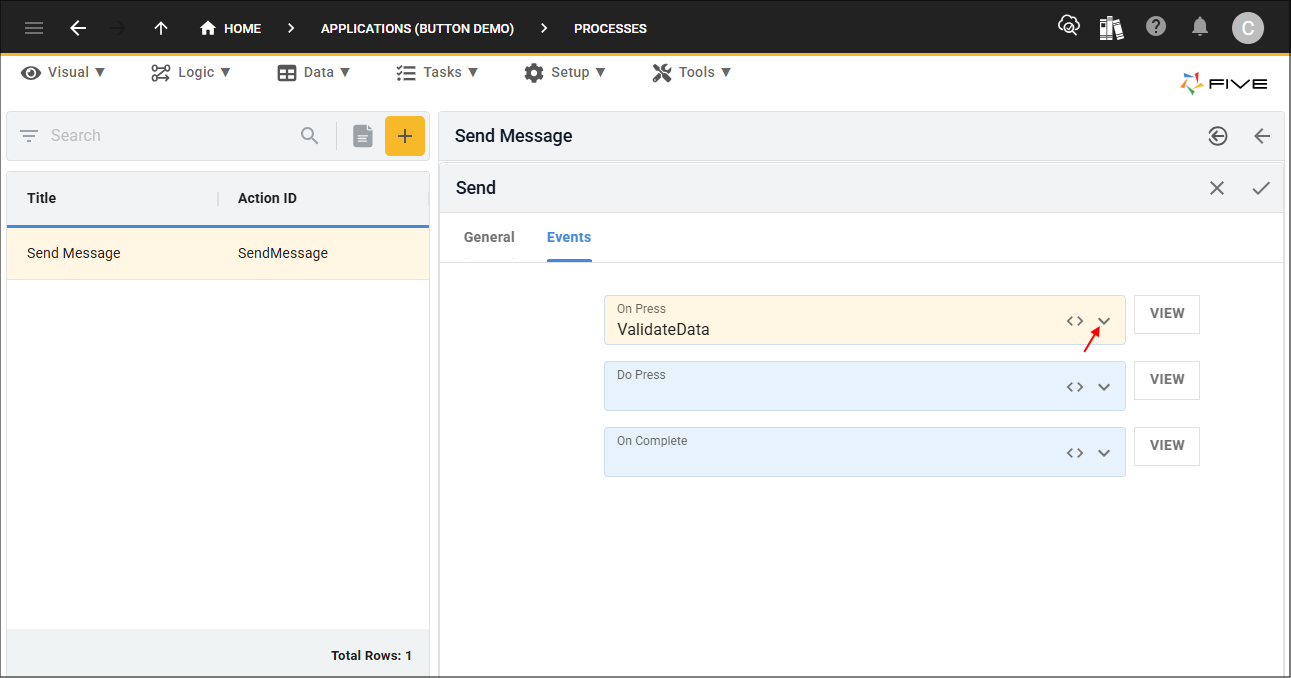The image size is (1291, 678).
Task: Expand the Do Press dropdown
Action: click(1104, 387)
